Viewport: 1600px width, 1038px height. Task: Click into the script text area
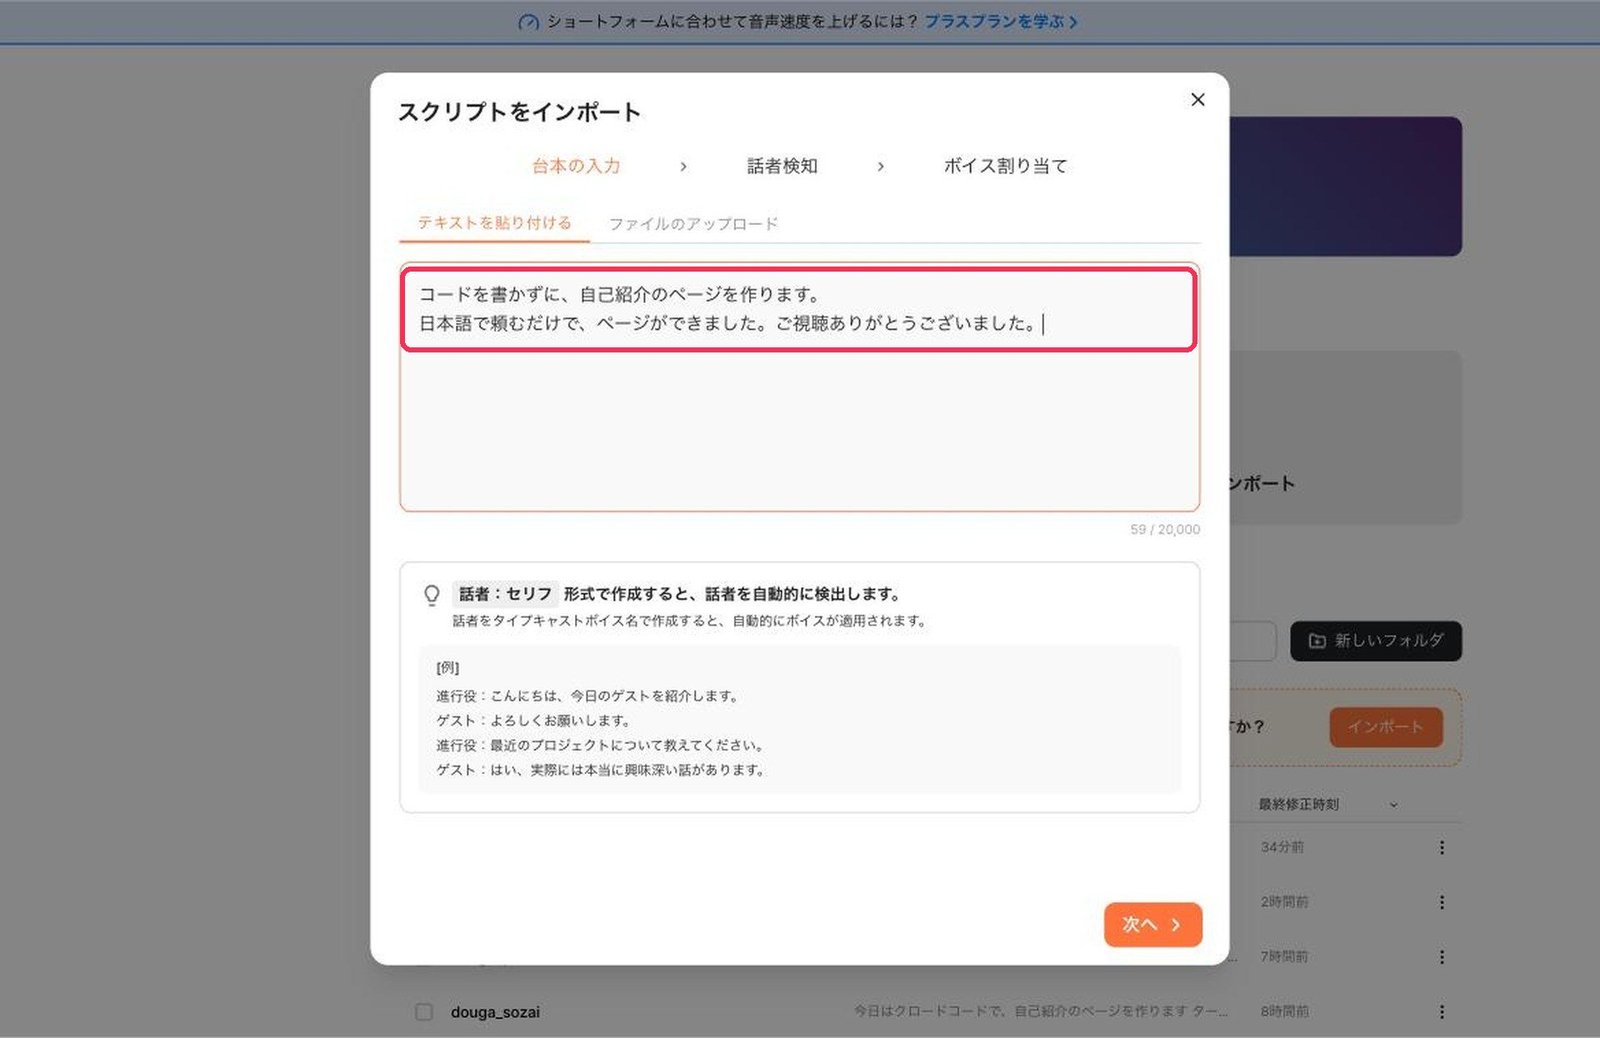point(799,388)
